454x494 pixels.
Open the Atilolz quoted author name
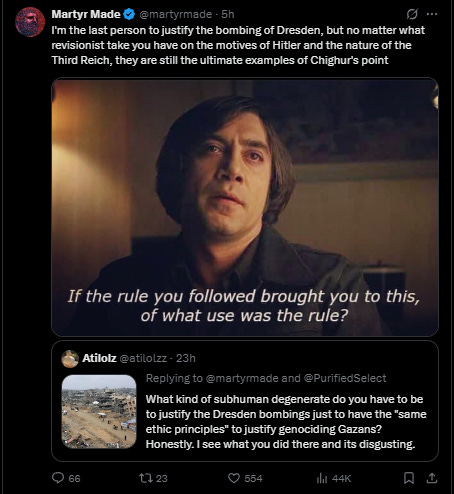99,358
